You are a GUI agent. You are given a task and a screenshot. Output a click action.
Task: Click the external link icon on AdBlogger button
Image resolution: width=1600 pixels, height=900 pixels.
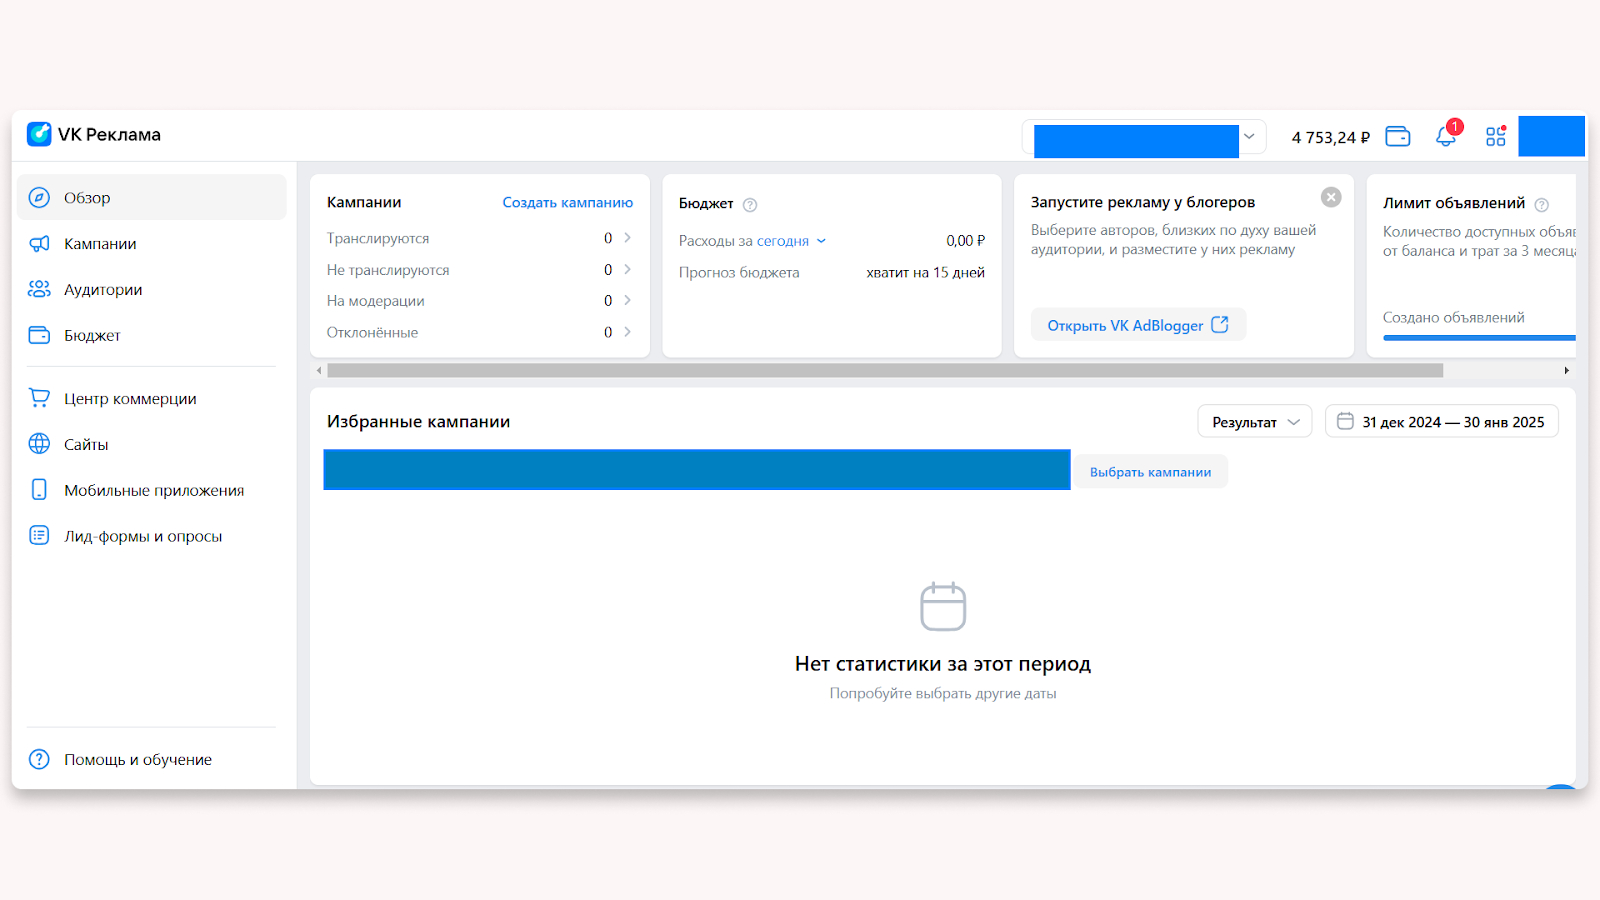[x=1220, y=325]
